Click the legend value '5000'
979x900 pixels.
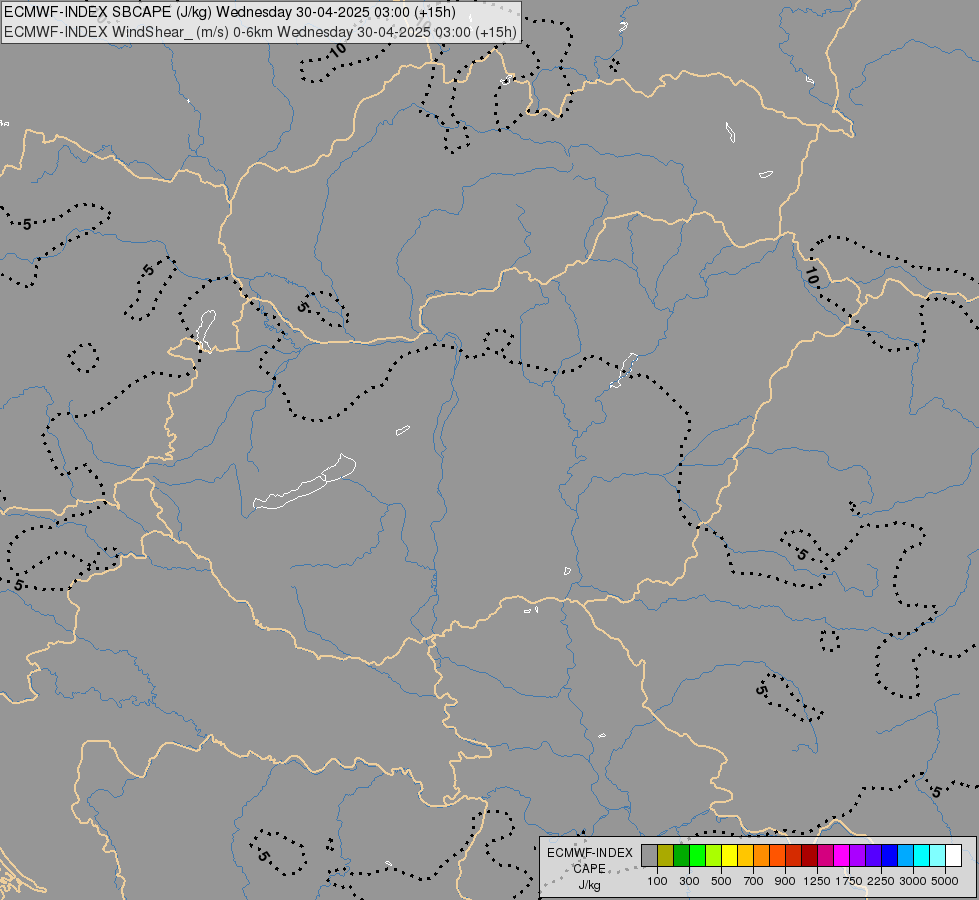click(945, 881)
